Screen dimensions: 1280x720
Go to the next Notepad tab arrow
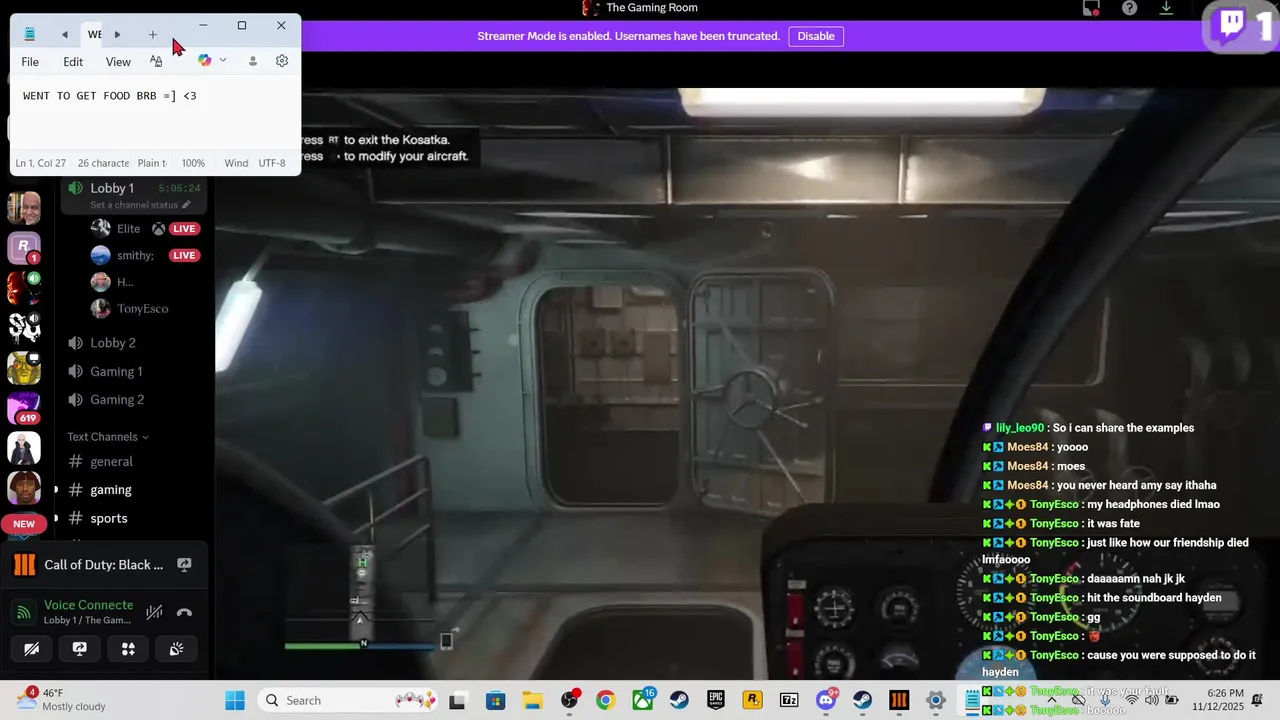[x=117, y=34]
